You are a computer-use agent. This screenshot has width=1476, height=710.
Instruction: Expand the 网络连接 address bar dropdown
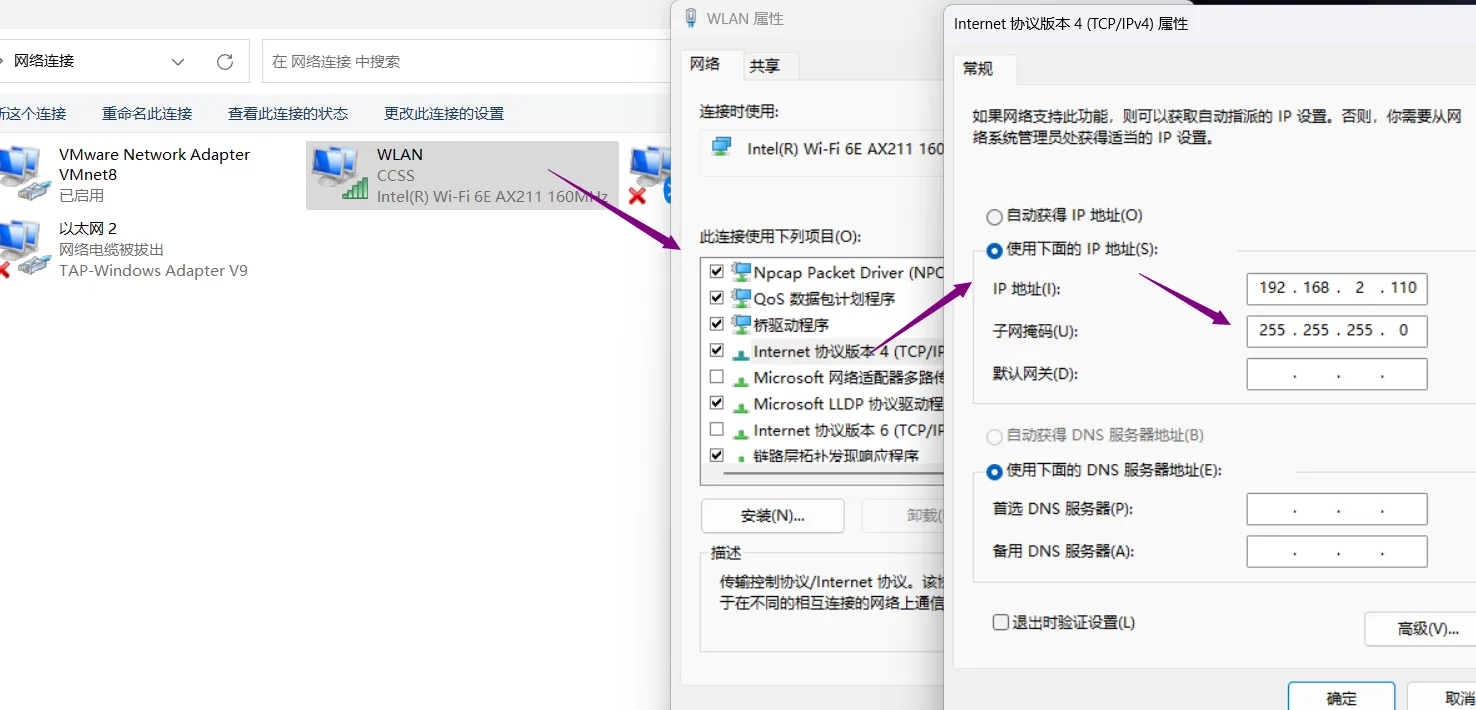point(178,62)
